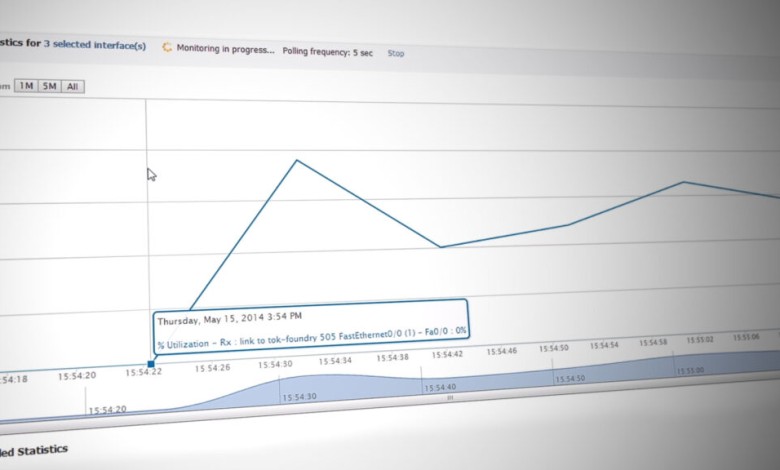Screen dimensions: 780x470
Task: Click the chart second peak above 15:55:02
Action: click(x=684, y=182)
